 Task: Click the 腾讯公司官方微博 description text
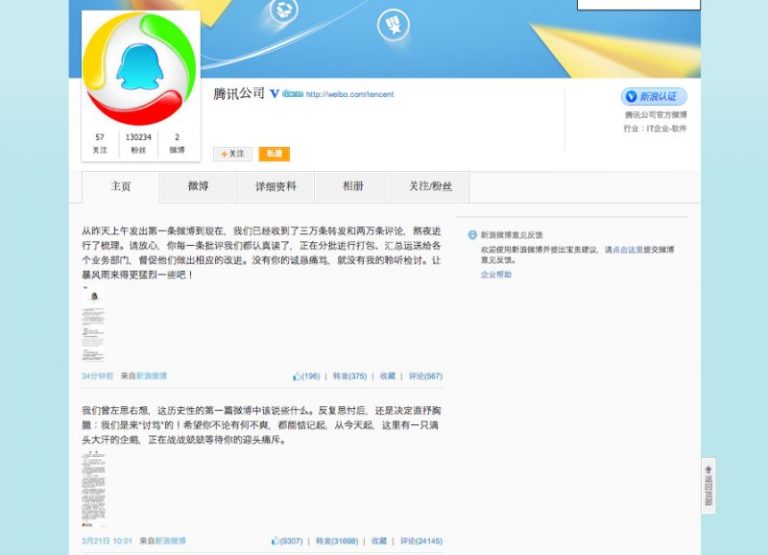(x=656, y=115)
